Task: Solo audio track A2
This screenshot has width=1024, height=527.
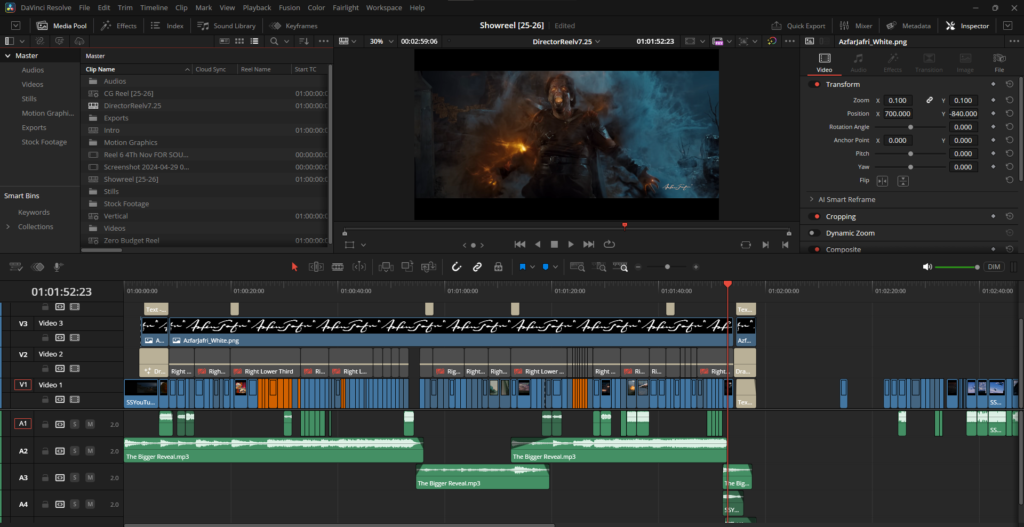Action: pyautogui.click(x=75, y=451)
